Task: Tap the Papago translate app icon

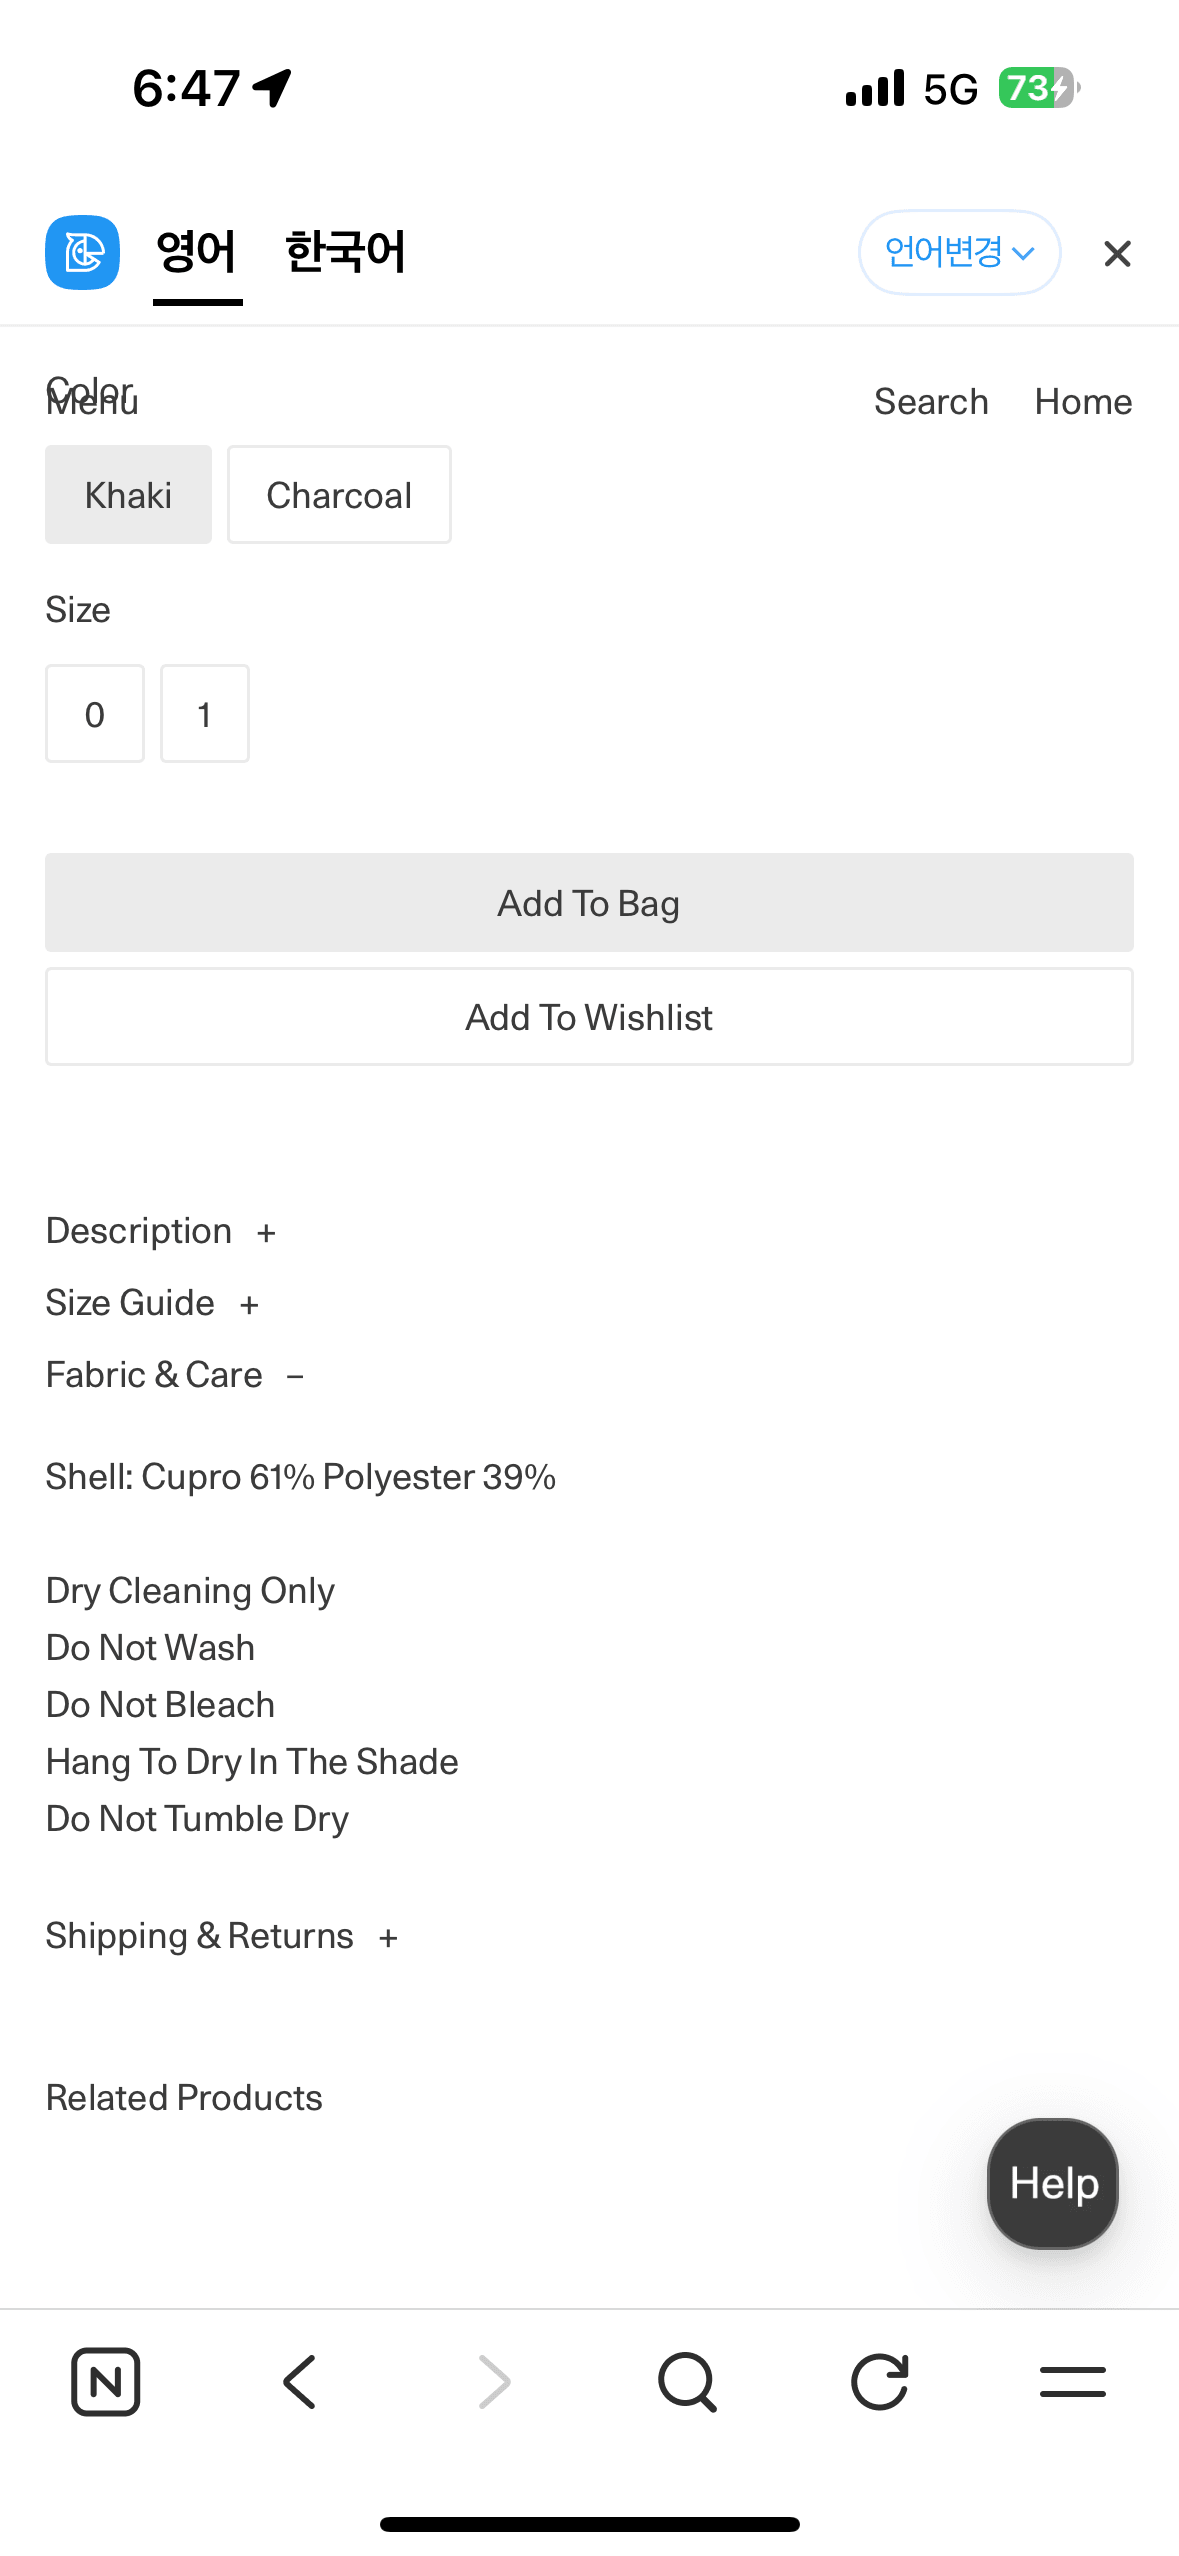Action: 82,252
